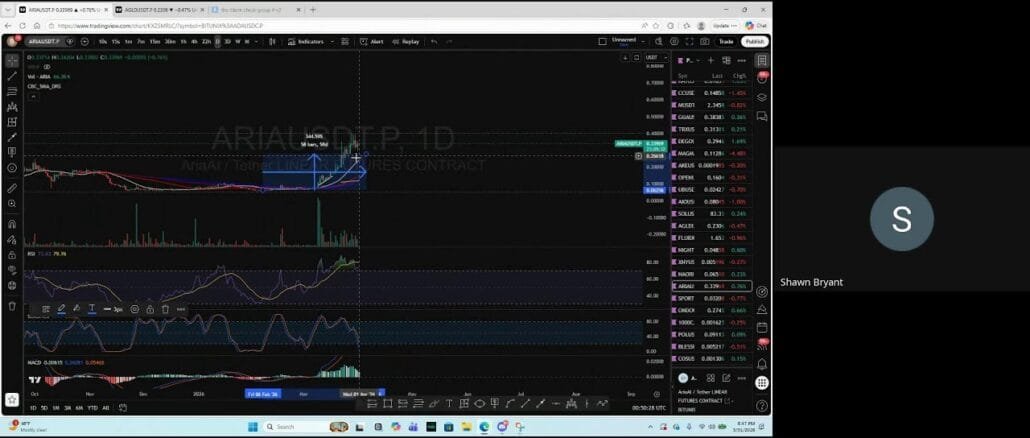Open chart settings gear icon in top toolbar
1030x438 pixels.
pyautogui.click(x=674, y=41)
